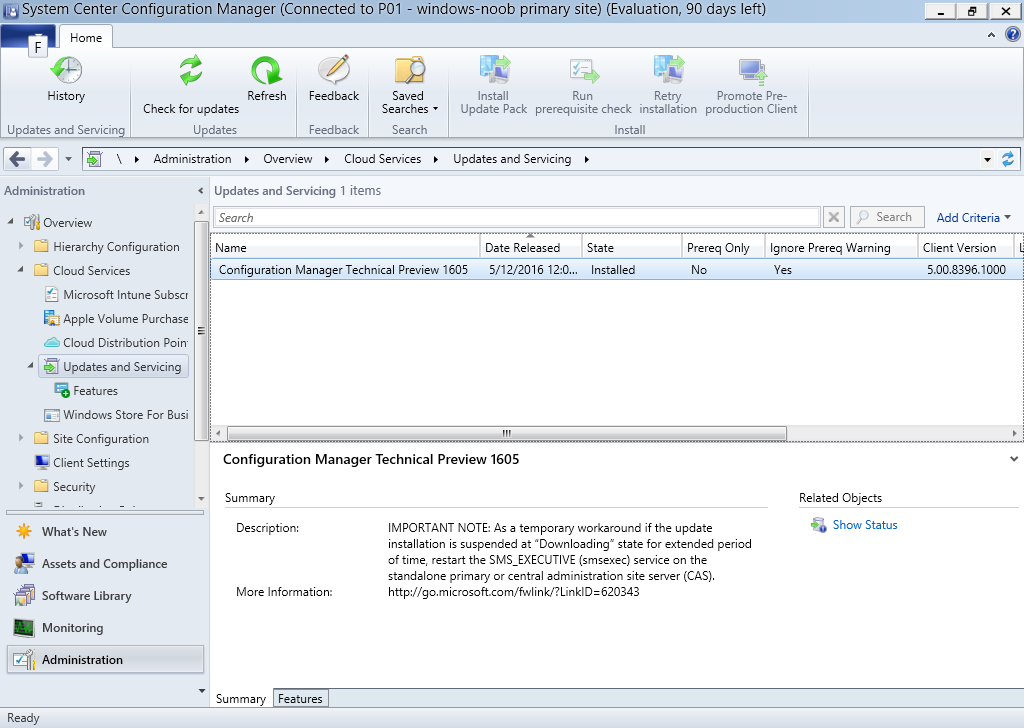Viewport: 1024px width, 728px height.
Task: Open the Software Library workspace
Action: pyautogui.click(x=104, y=595)
